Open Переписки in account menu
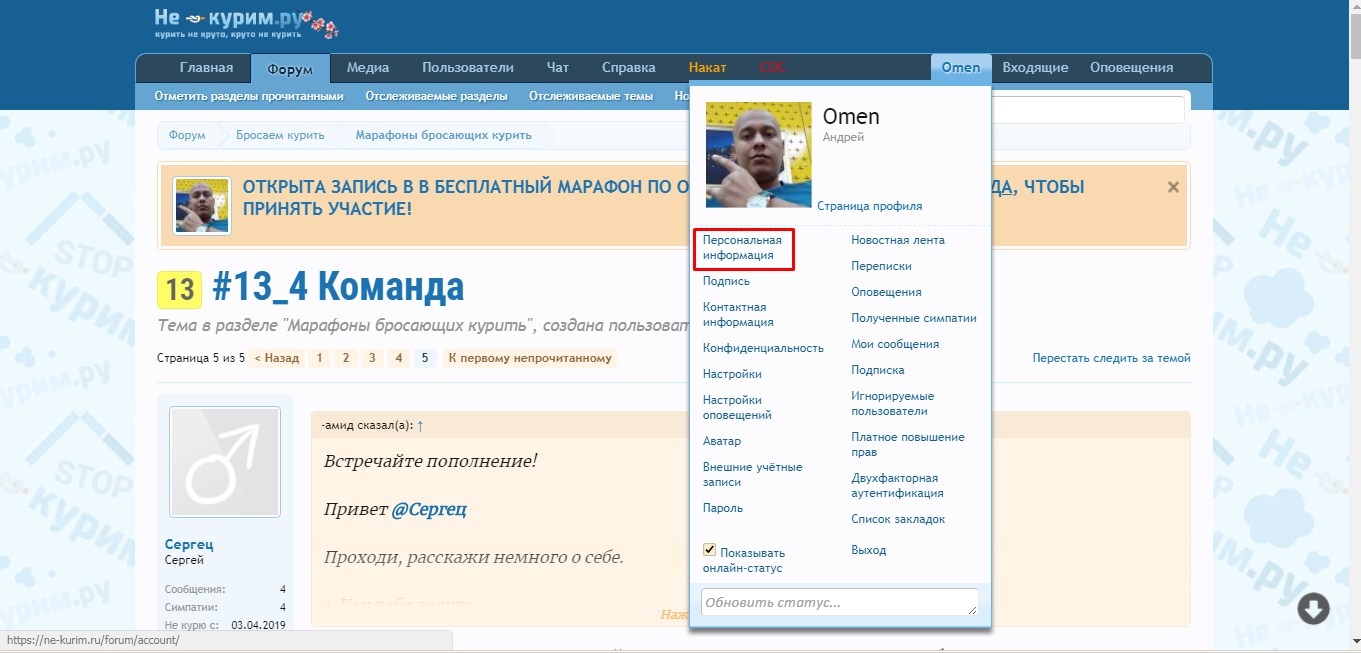 point(881,266)
